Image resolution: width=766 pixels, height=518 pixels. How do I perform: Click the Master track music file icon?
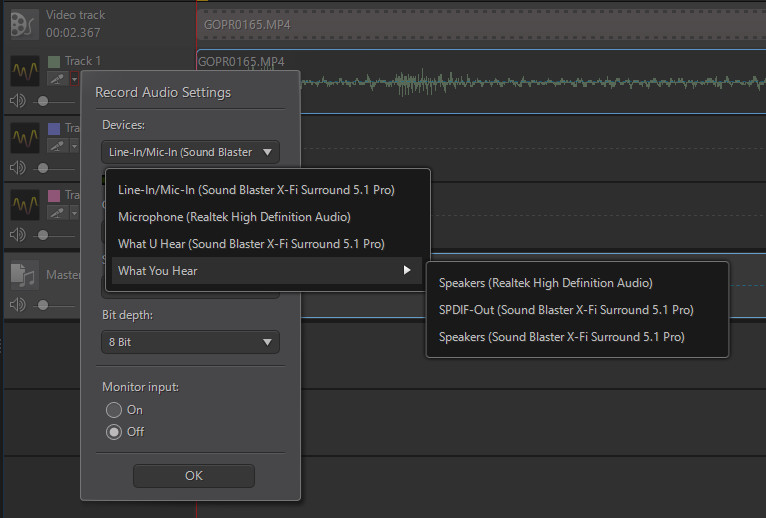[24, 274]
